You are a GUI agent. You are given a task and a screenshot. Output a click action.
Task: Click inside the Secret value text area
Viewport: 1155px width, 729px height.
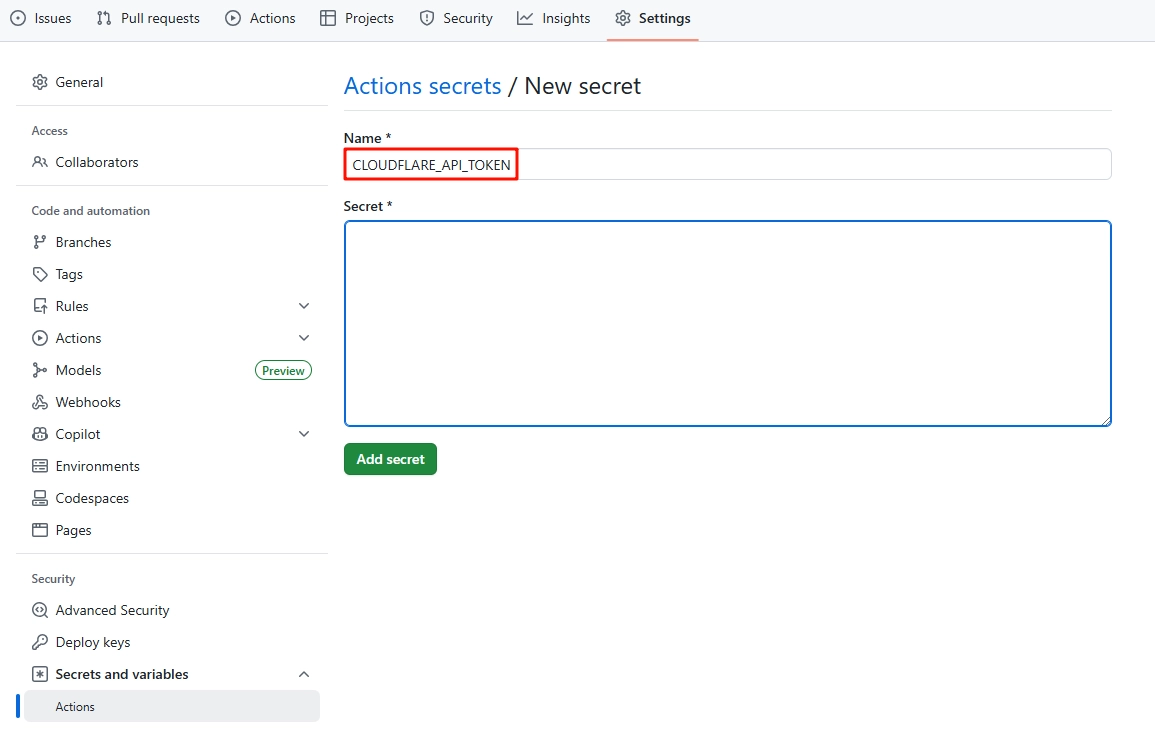tap(727, 322)
